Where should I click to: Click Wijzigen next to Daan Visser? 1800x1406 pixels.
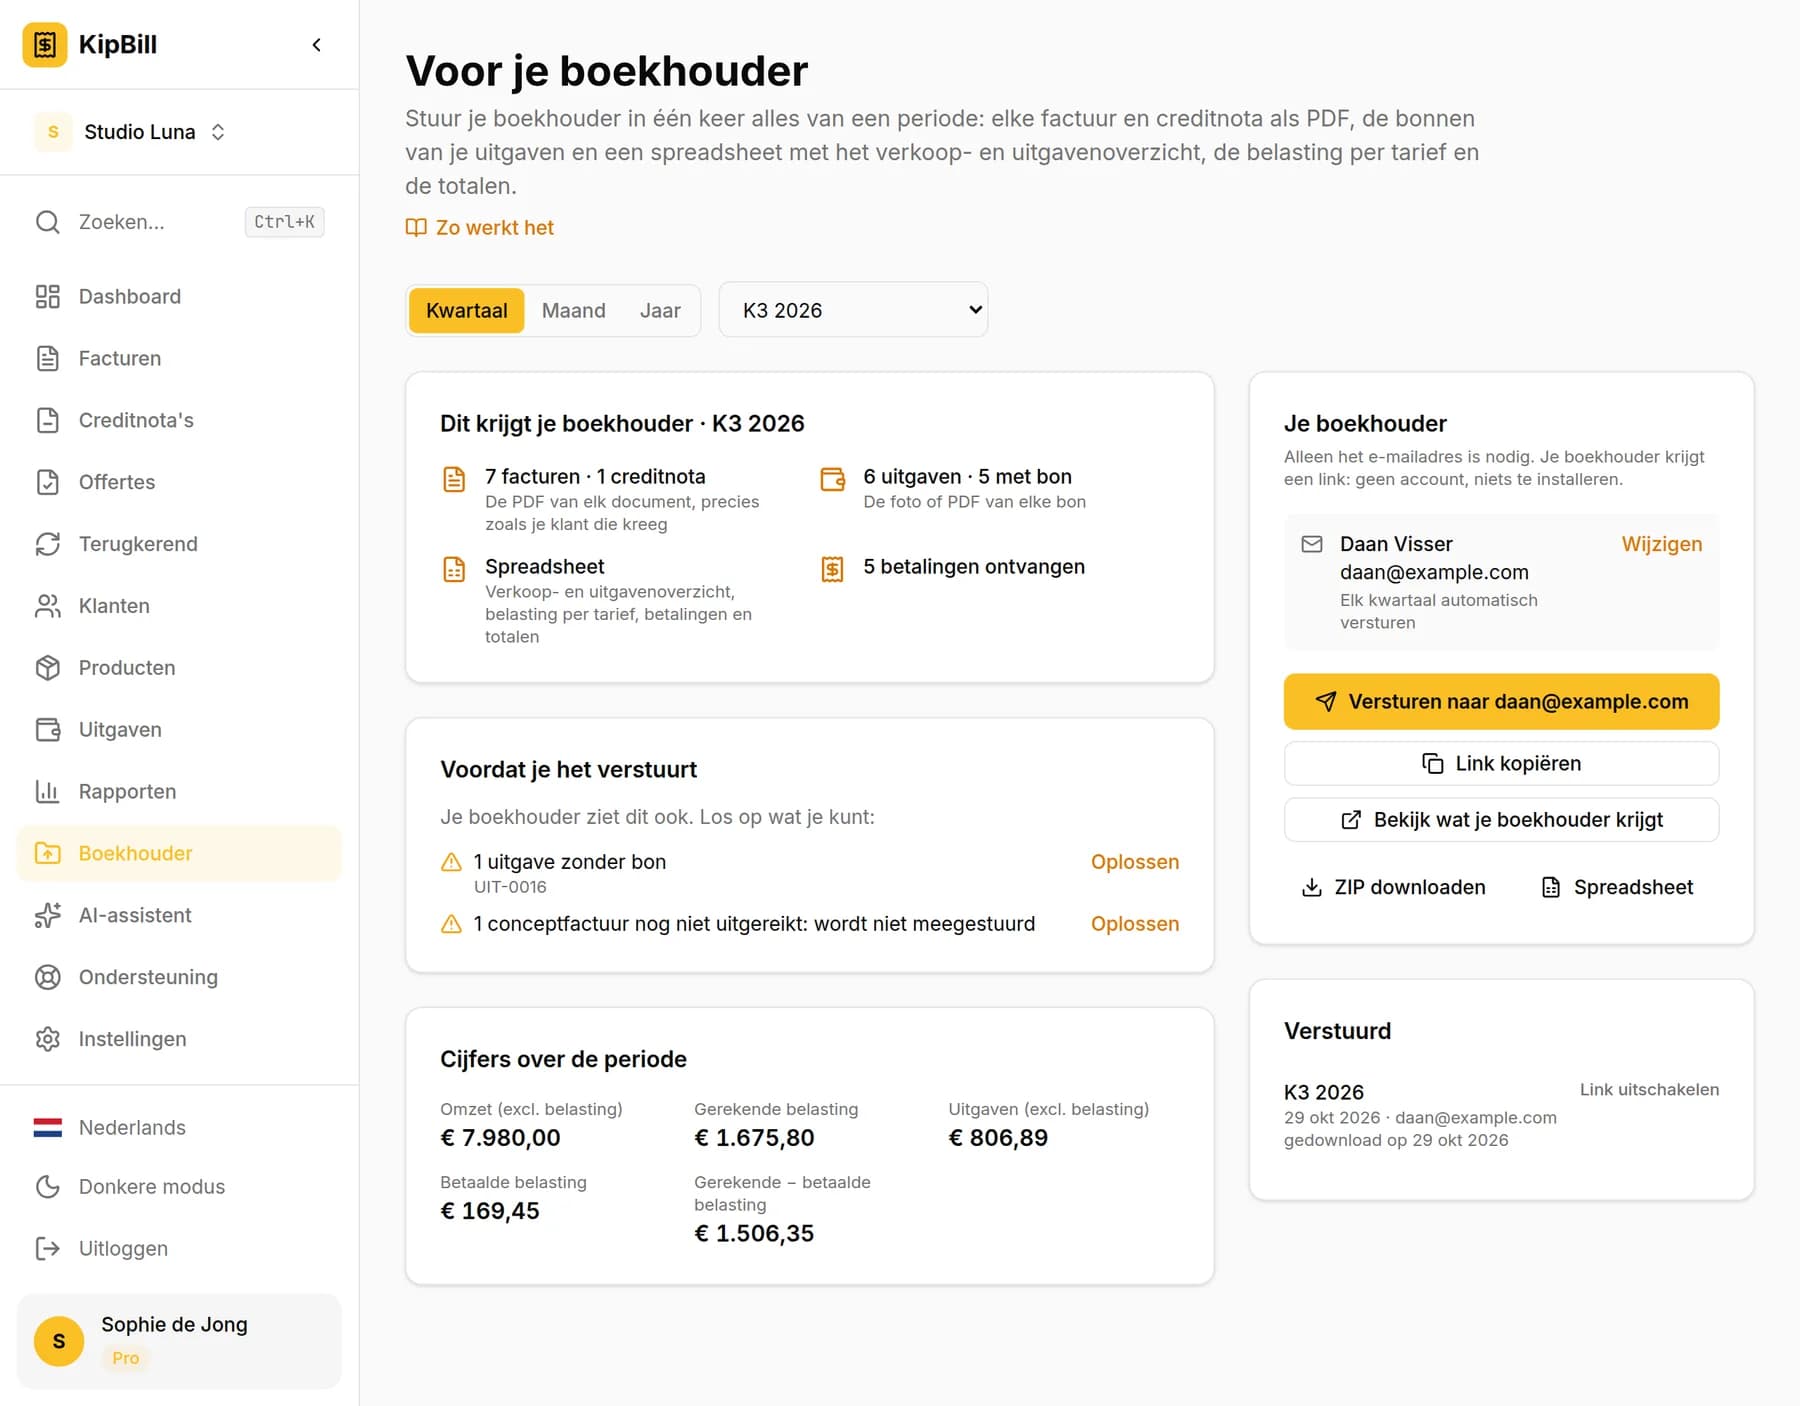1661,544
